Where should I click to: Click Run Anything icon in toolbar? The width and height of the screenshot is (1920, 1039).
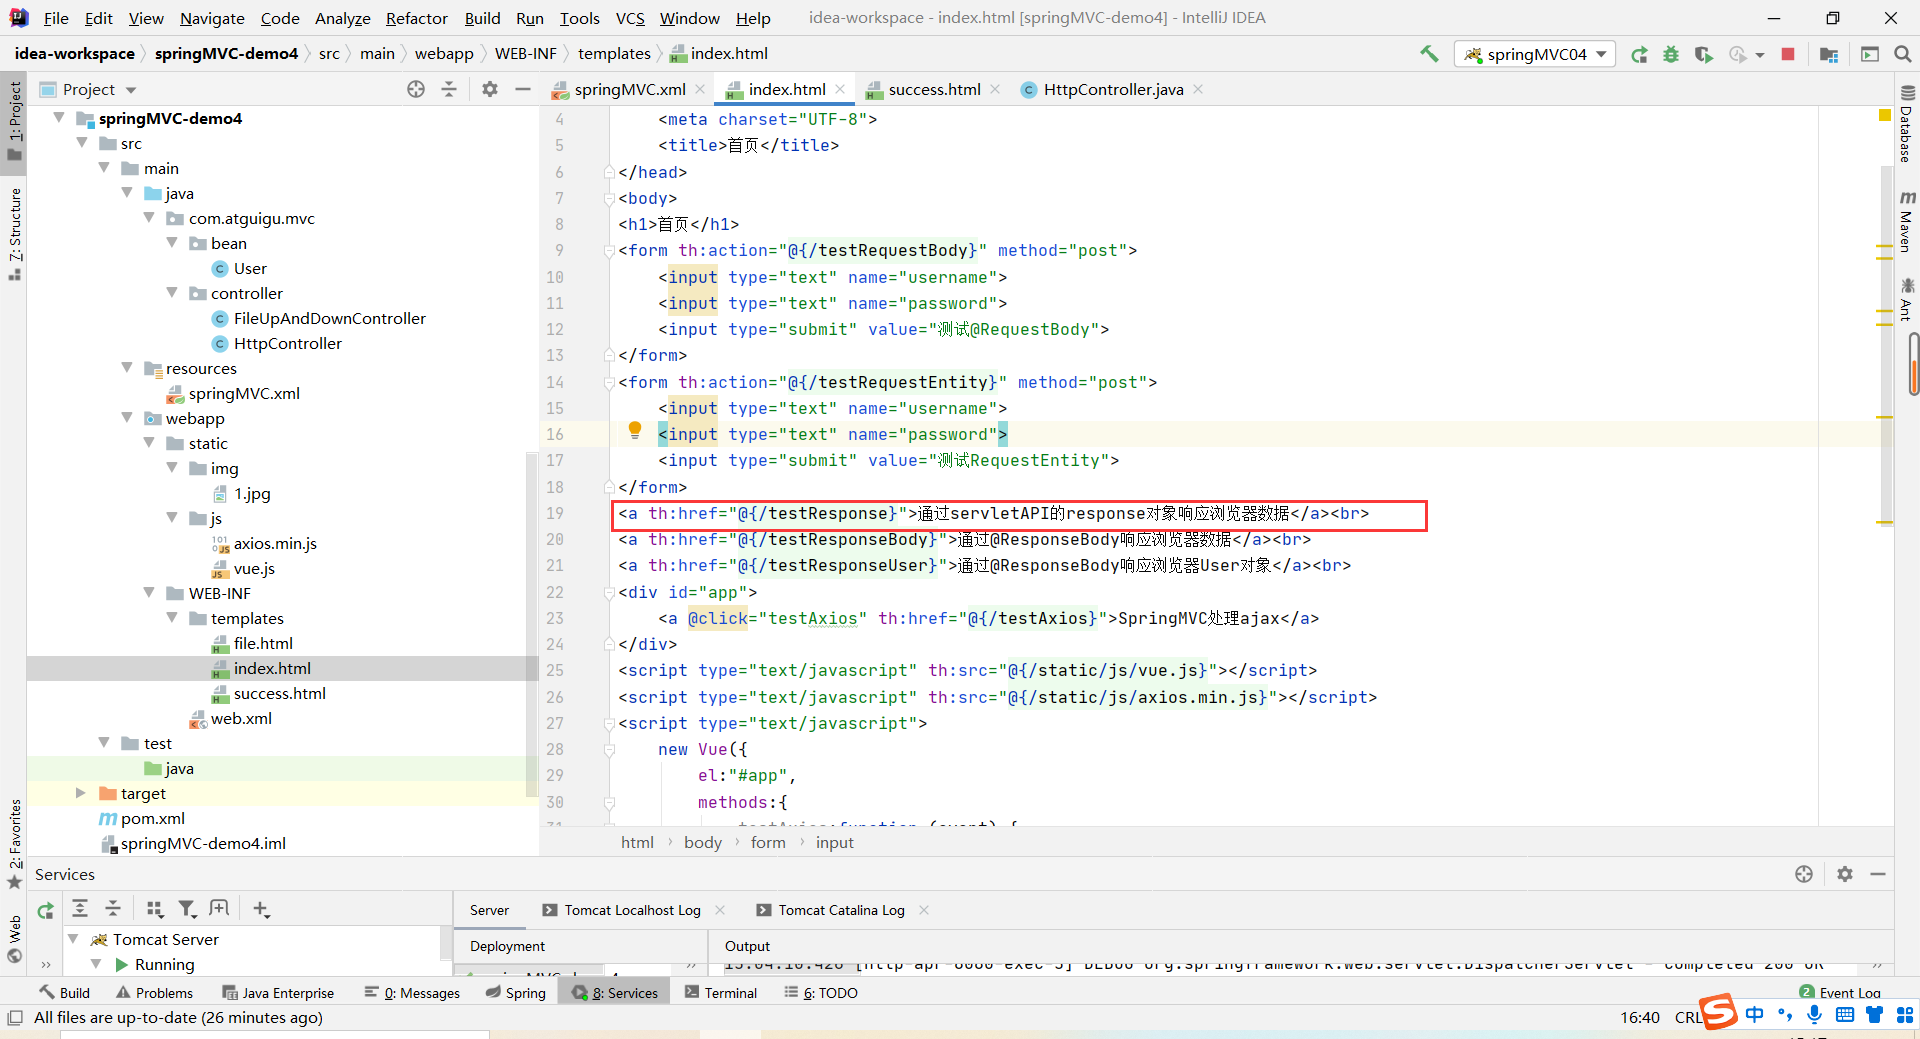tap(1870, 54)
